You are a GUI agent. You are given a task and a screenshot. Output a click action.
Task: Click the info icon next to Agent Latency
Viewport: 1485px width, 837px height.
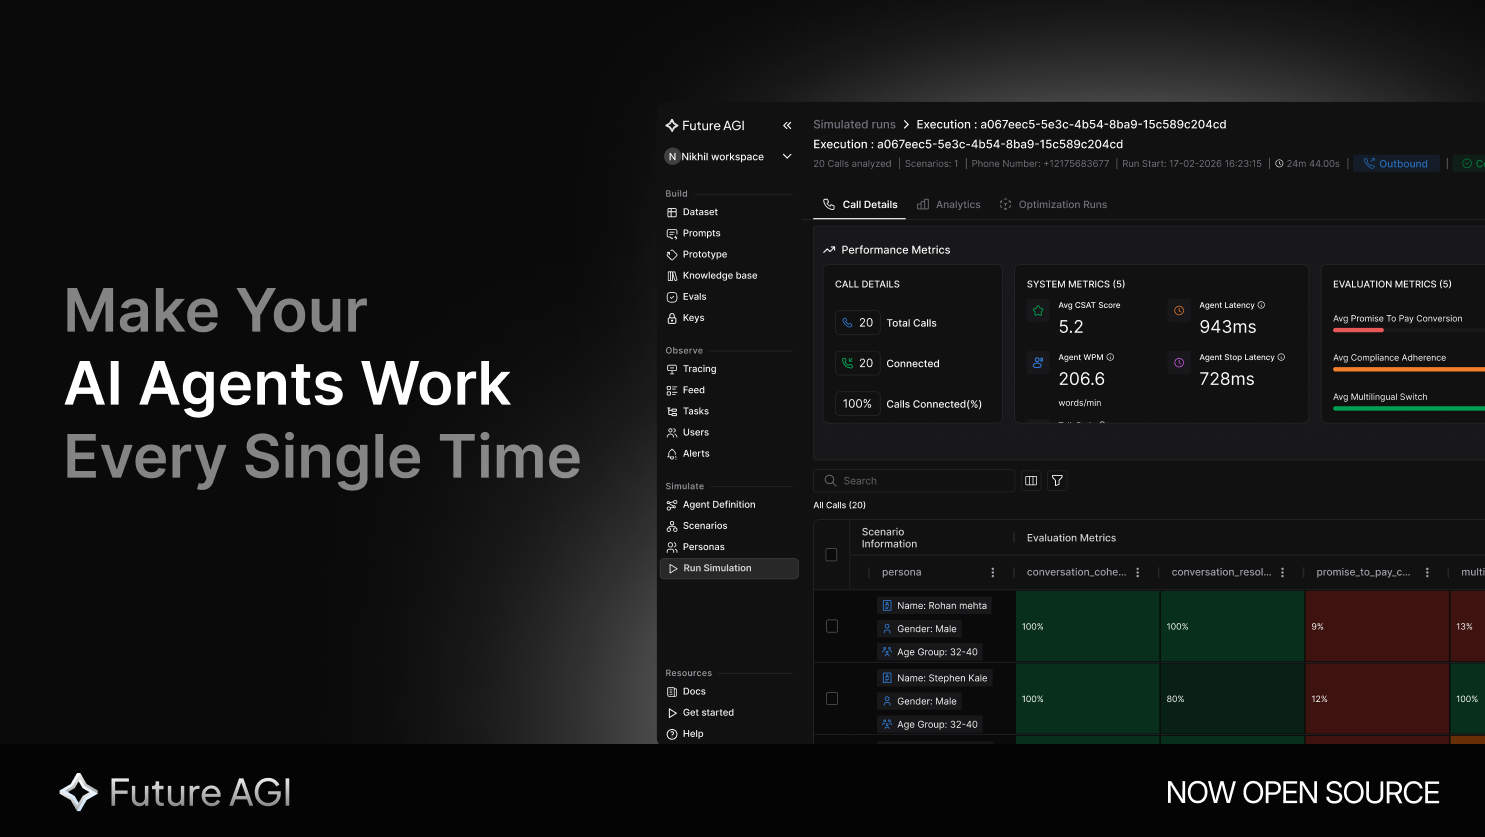click(x=1261, y=305)
